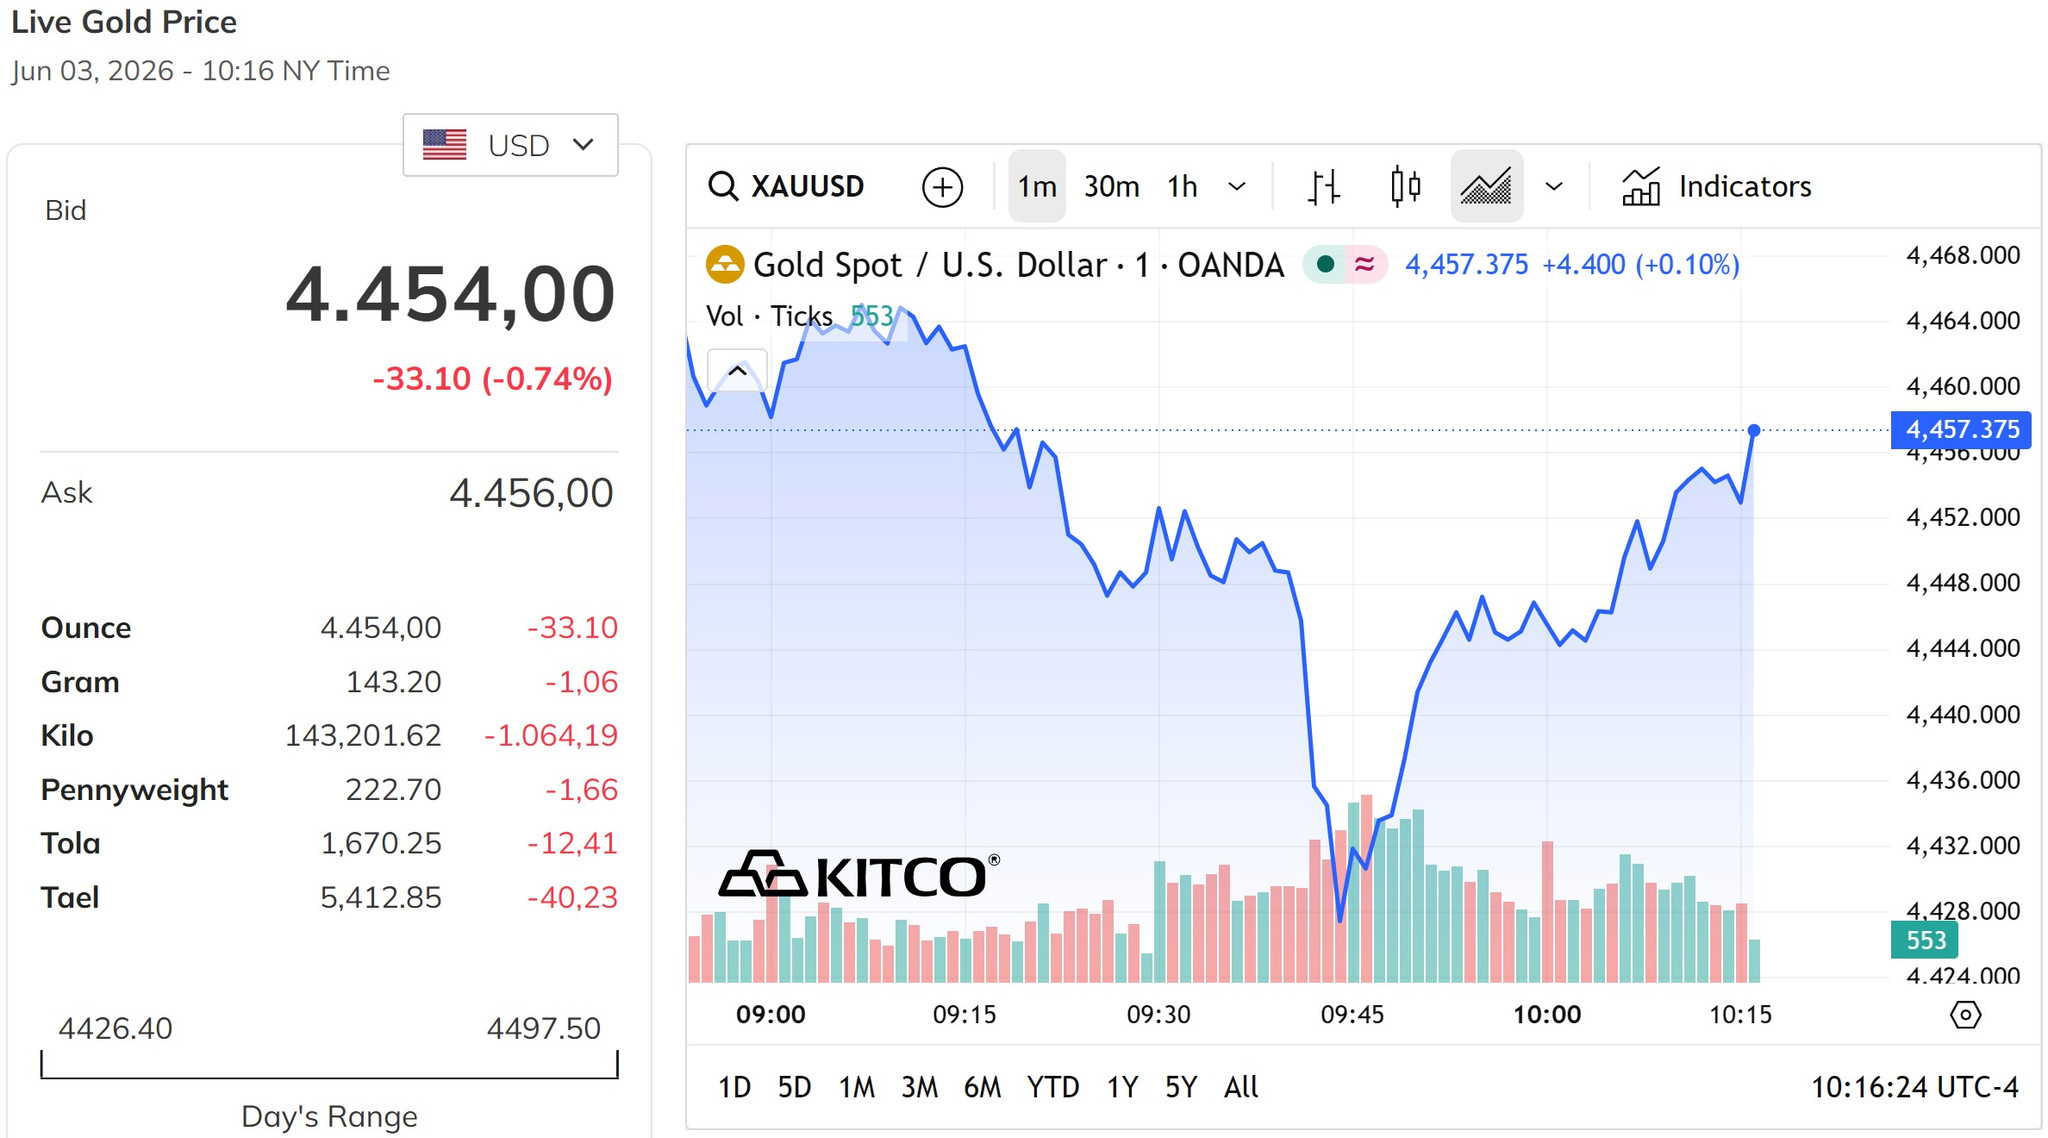Image resolution: width=2048 pixels, height=1138 pixels.
Task: Select the area chart style icon
Action: (x=1486, y=187)
